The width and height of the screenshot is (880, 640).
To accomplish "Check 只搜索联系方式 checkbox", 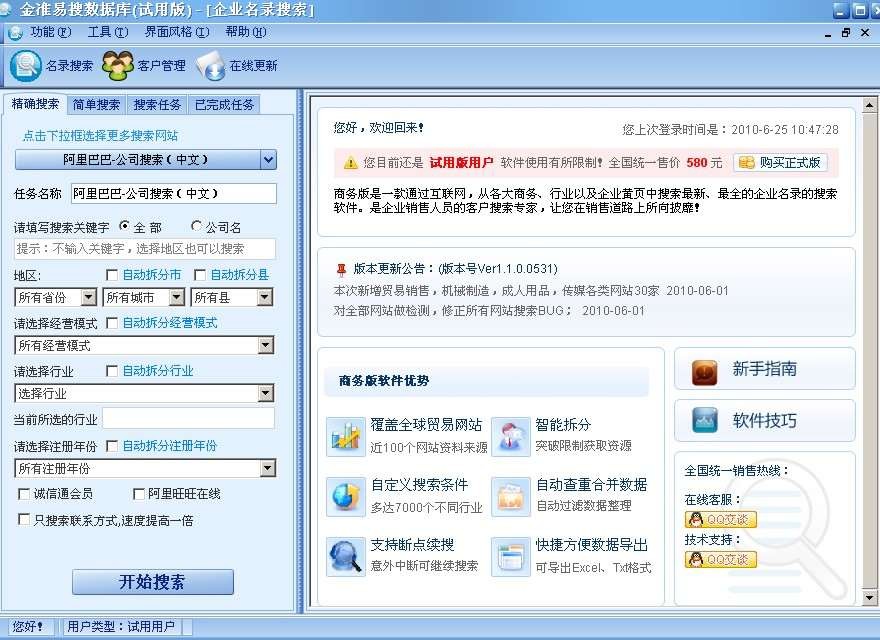I will coord(24,519).
